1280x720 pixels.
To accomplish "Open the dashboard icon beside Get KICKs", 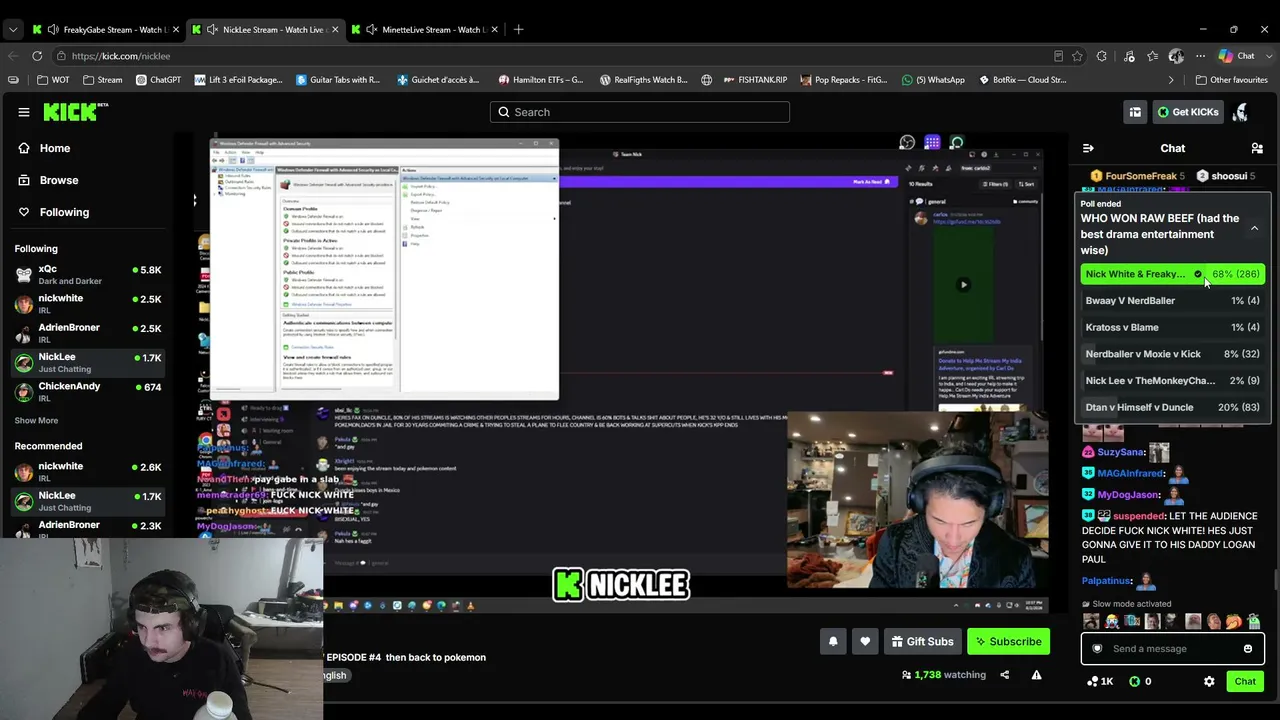I will [1135, 112].
